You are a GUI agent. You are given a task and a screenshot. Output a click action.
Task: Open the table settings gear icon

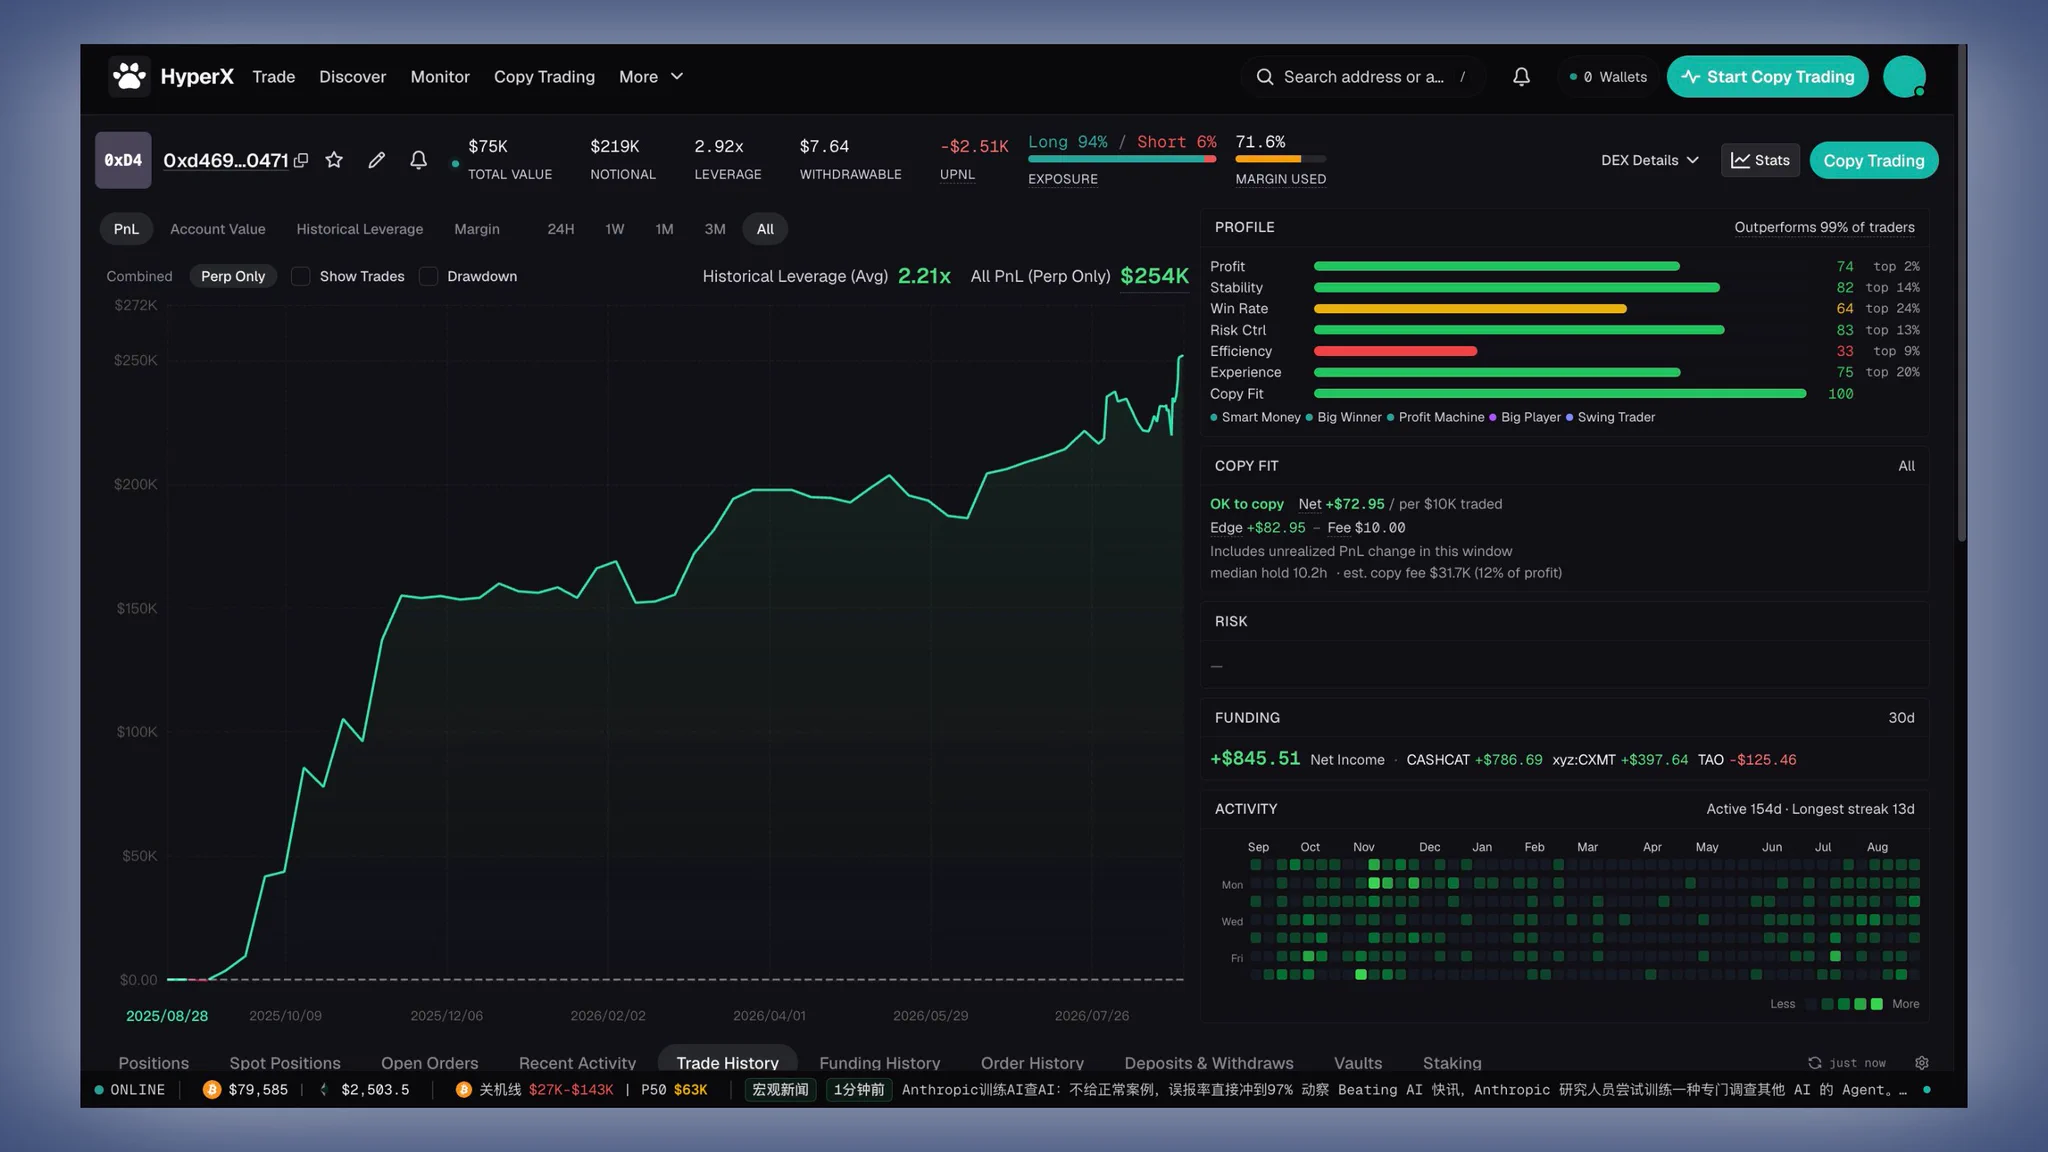pos(1921,1063)
